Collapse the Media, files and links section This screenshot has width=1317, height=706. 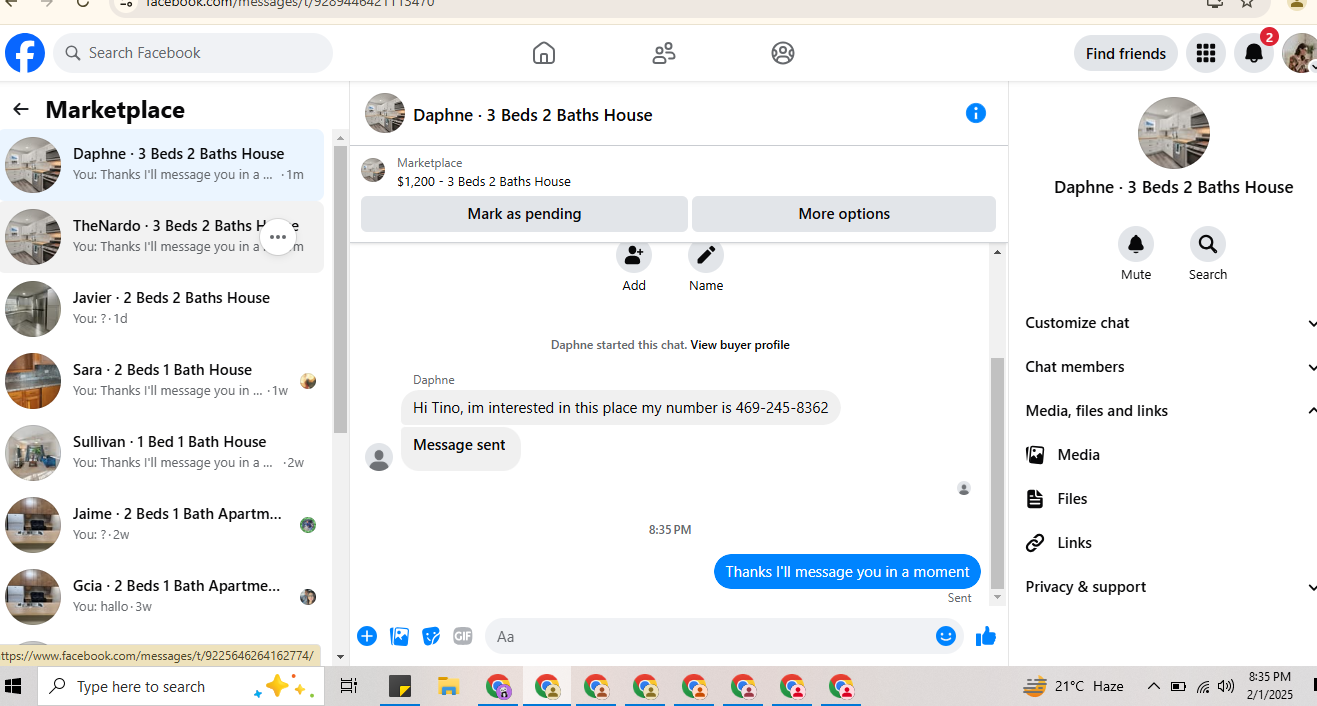(1168, 411)
